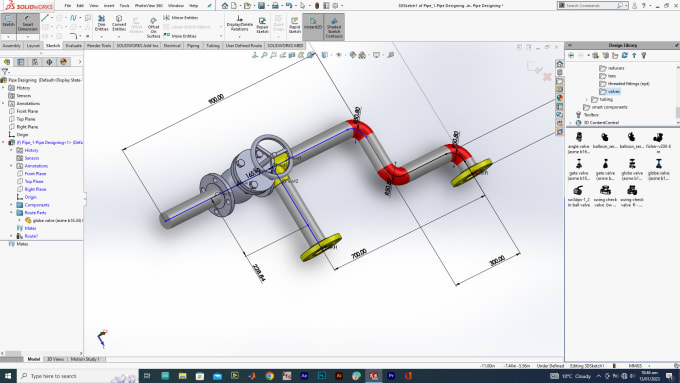Open the FeatureManager design tree tab
Viewport: 680px width, 383px height.
(x=7, y=62)
